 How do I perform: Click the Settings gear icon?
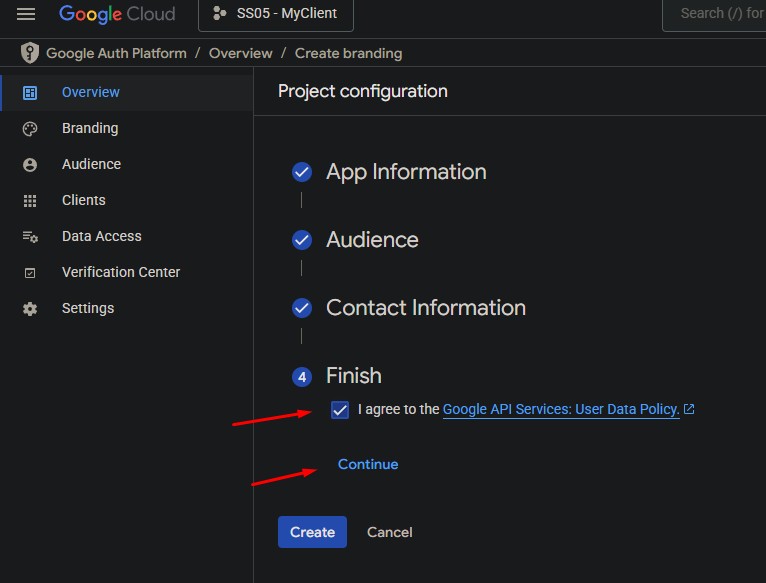30,309
